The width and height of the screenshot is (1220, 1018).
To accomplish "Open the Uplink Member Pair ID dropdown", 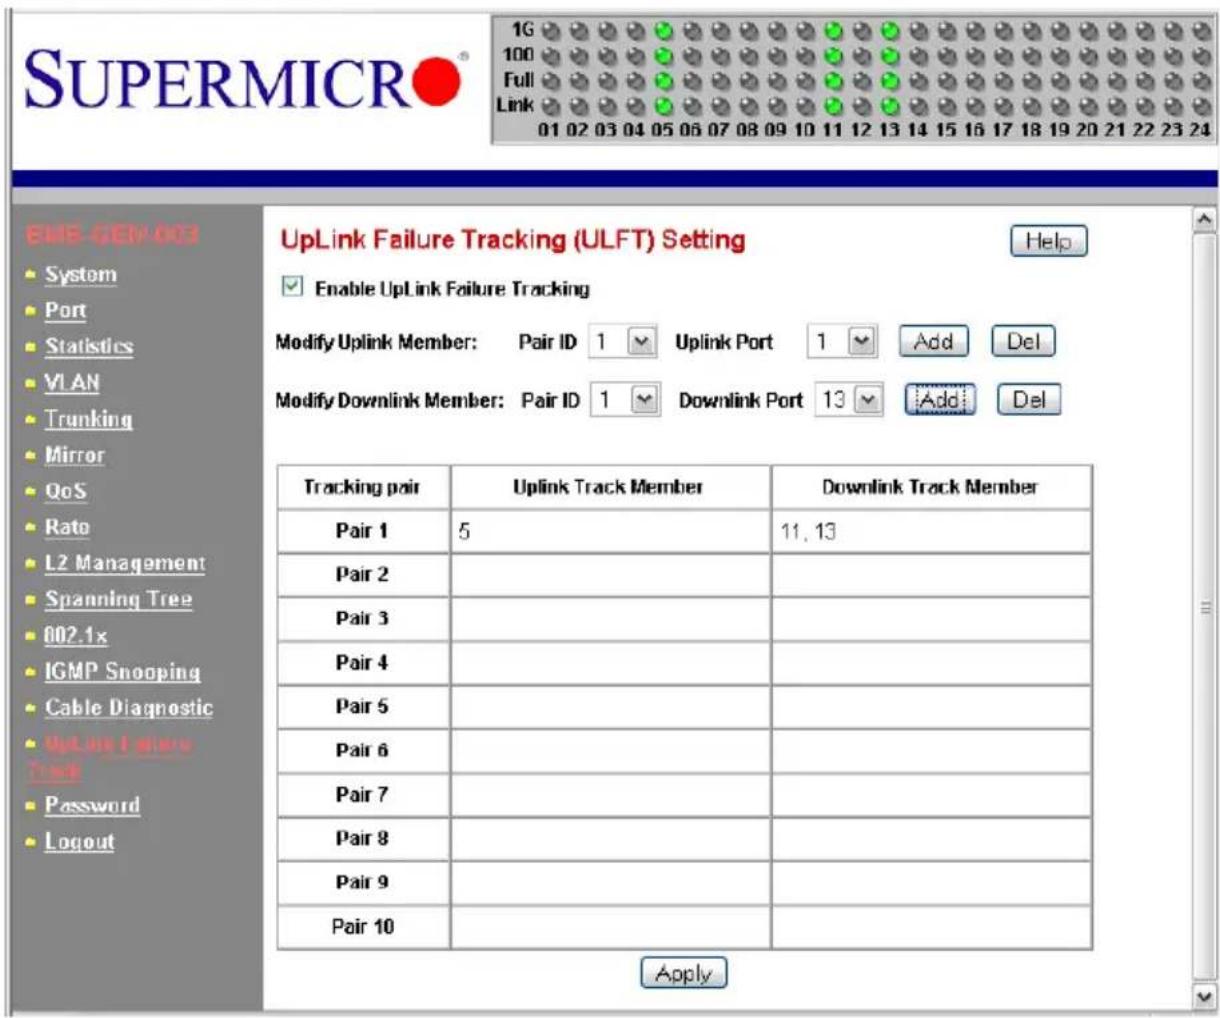I will [621, 342].
